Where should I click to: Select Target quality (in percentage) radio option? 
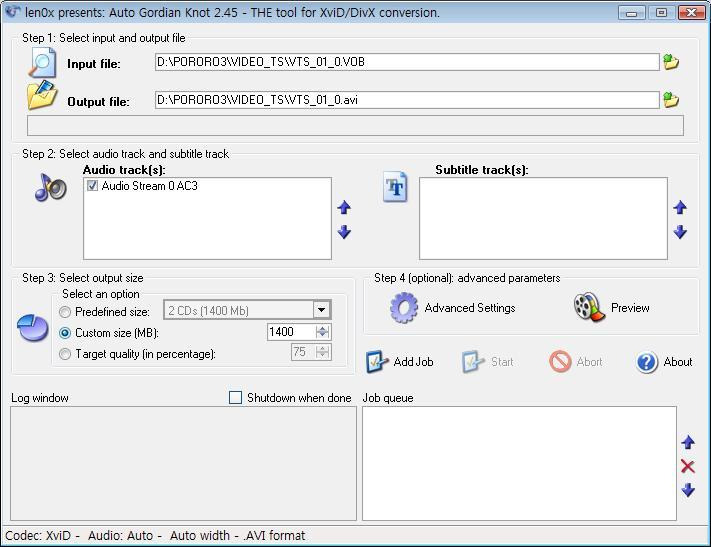click(65, 354)
